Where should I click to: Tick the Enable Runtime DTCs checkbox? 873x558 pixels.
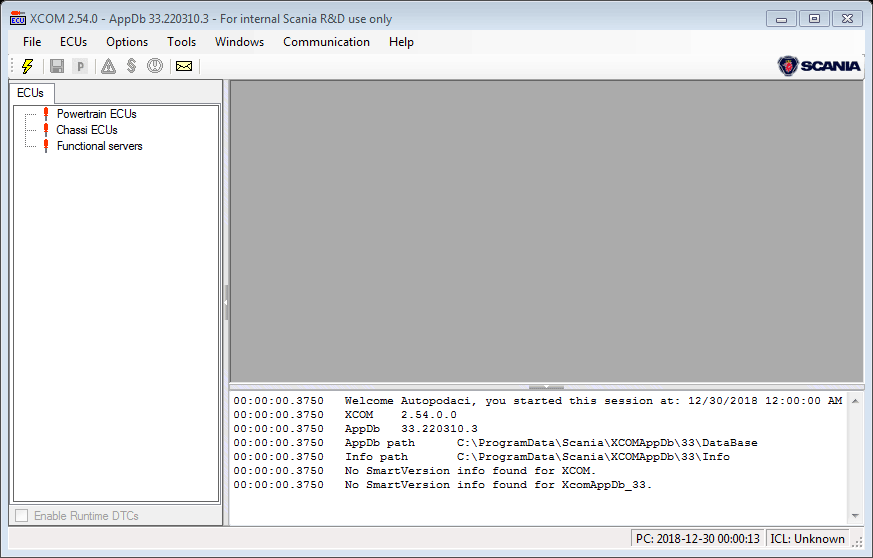(x=22, y=516)
